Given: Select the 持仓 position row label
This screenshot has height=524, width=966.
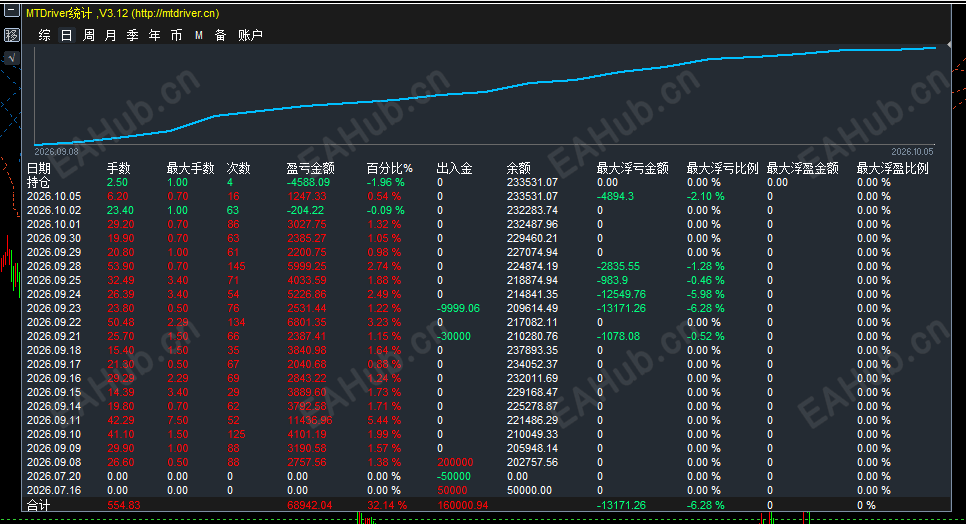Looking at the screenshot, I should tap(39, 182).
